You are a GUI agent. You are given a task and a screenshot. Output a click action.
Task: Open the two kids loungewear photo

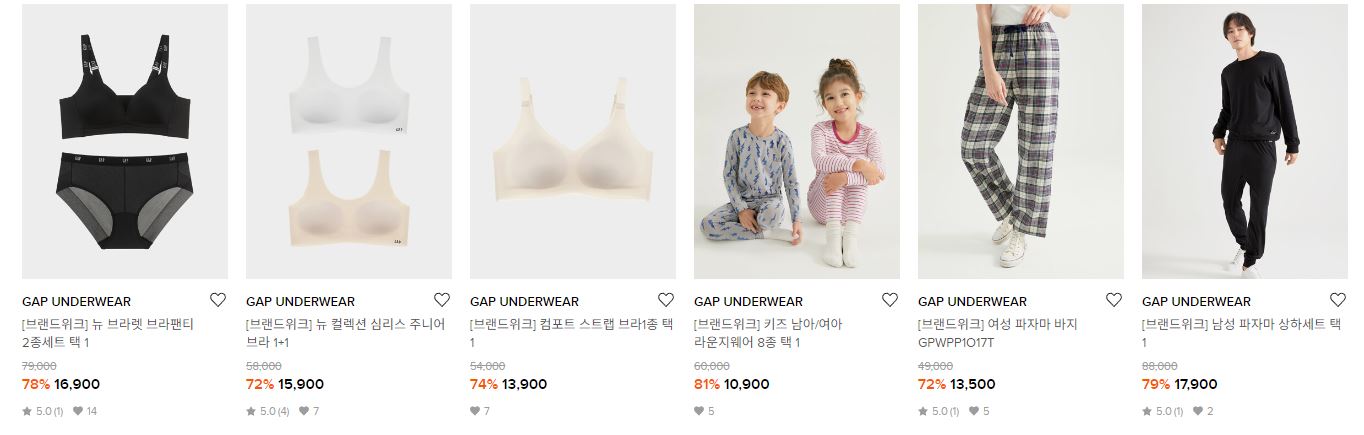797,141
